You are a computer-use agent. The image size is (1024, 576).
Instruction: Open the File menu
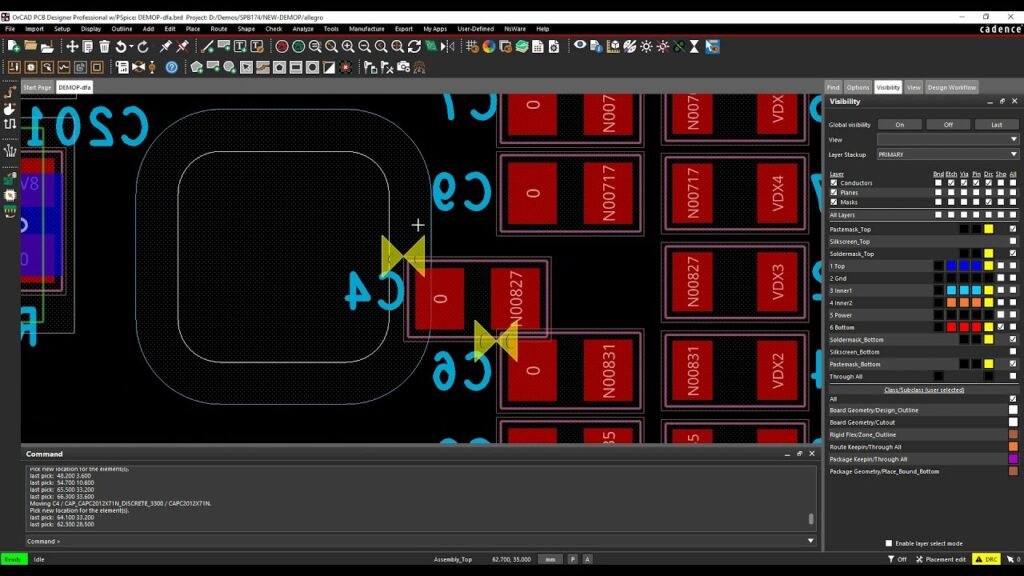pyautogui.click(x=10, y=29)
